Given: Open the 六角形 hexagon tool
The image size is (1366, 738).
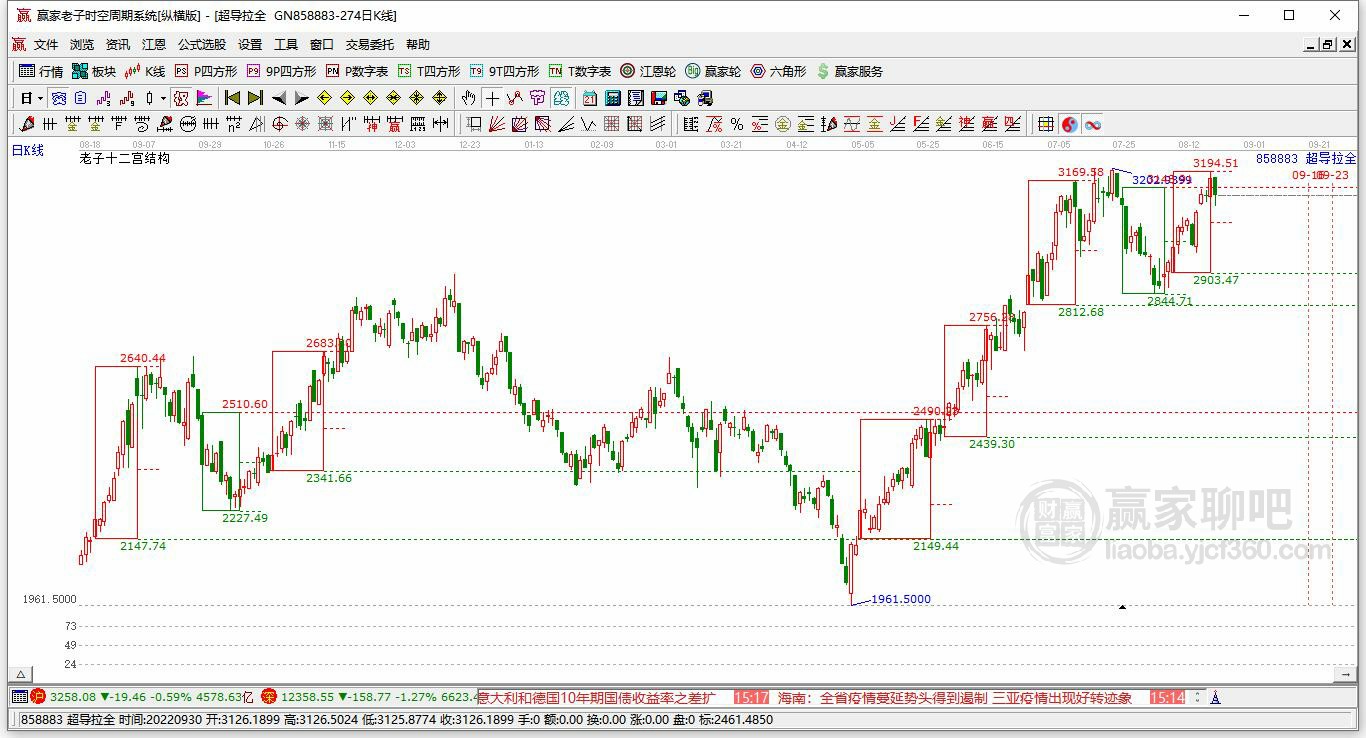Looking at the screenshot, I should click(778, 71).
